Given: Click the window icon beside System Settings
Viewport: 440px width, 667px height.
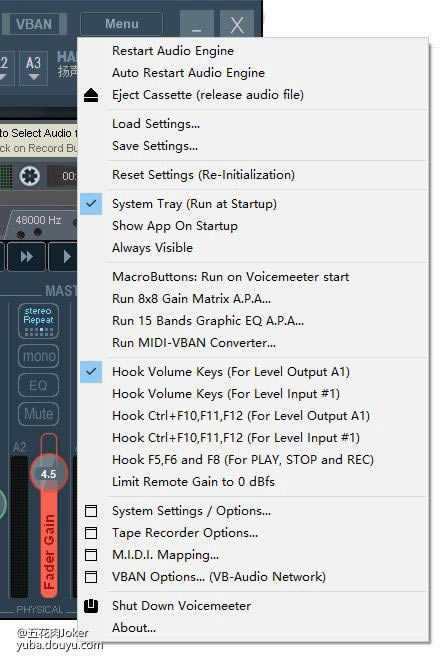Looking at the screenshot, I should tap(91, 510).
